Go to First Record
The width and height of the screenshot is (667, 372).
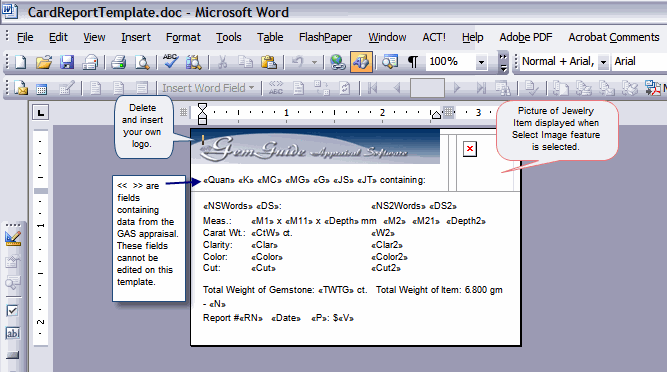click(373, 88)
